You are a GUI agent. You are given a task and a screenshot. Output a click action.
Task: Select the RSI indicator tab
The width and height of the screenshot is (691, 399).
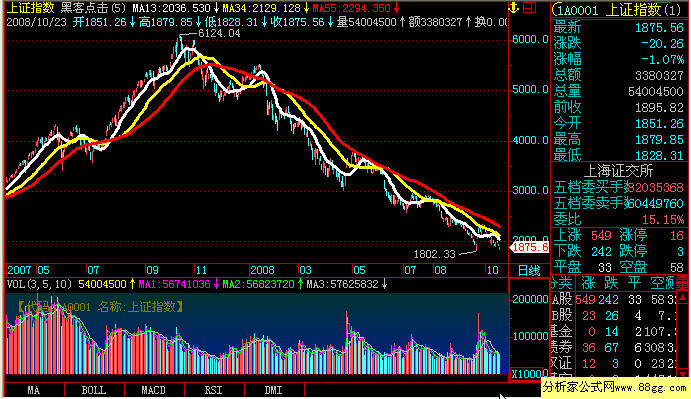coord(214,390)
